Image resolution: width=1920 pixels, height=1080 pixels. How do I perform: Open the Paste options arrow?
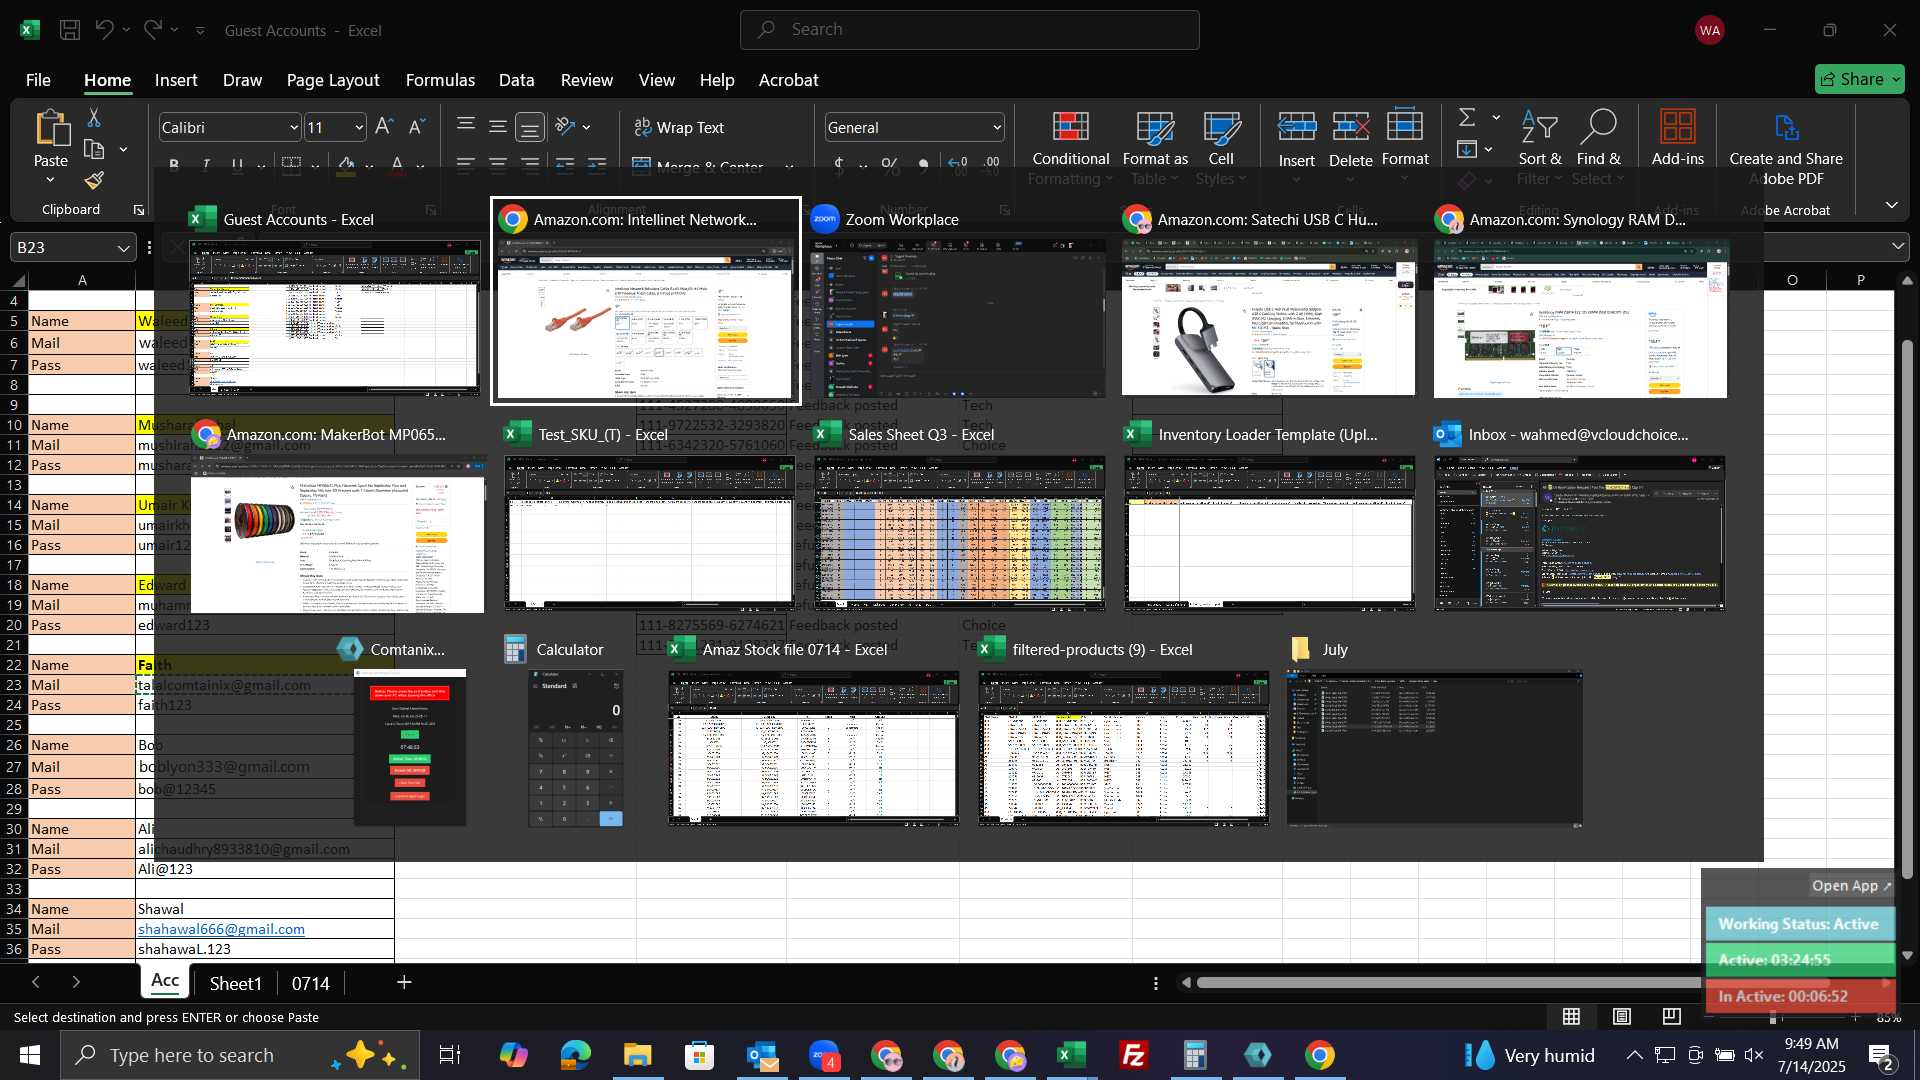pos(50,180)
